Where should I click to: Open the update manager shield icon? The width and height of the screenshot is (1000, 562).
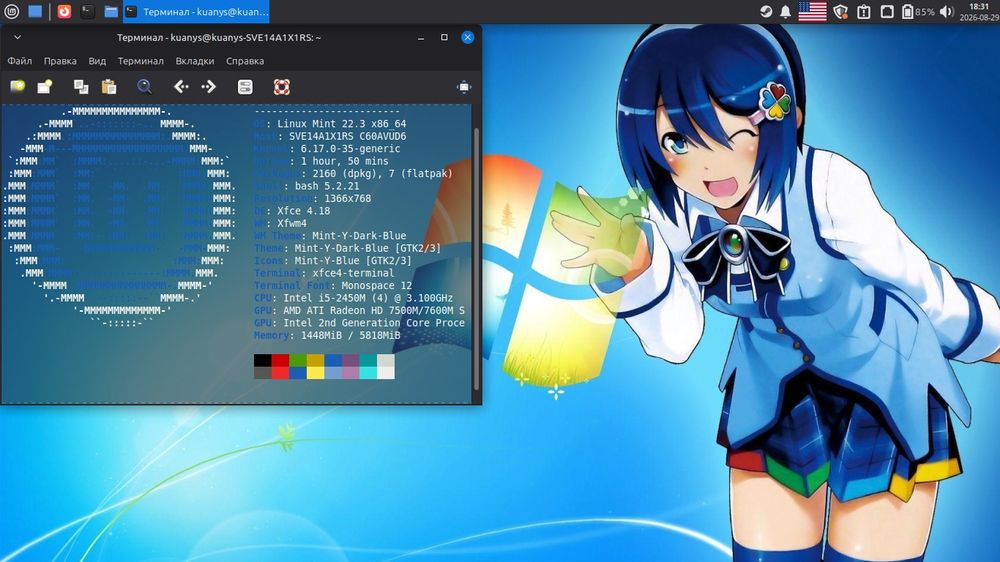(x=841, y=11)
